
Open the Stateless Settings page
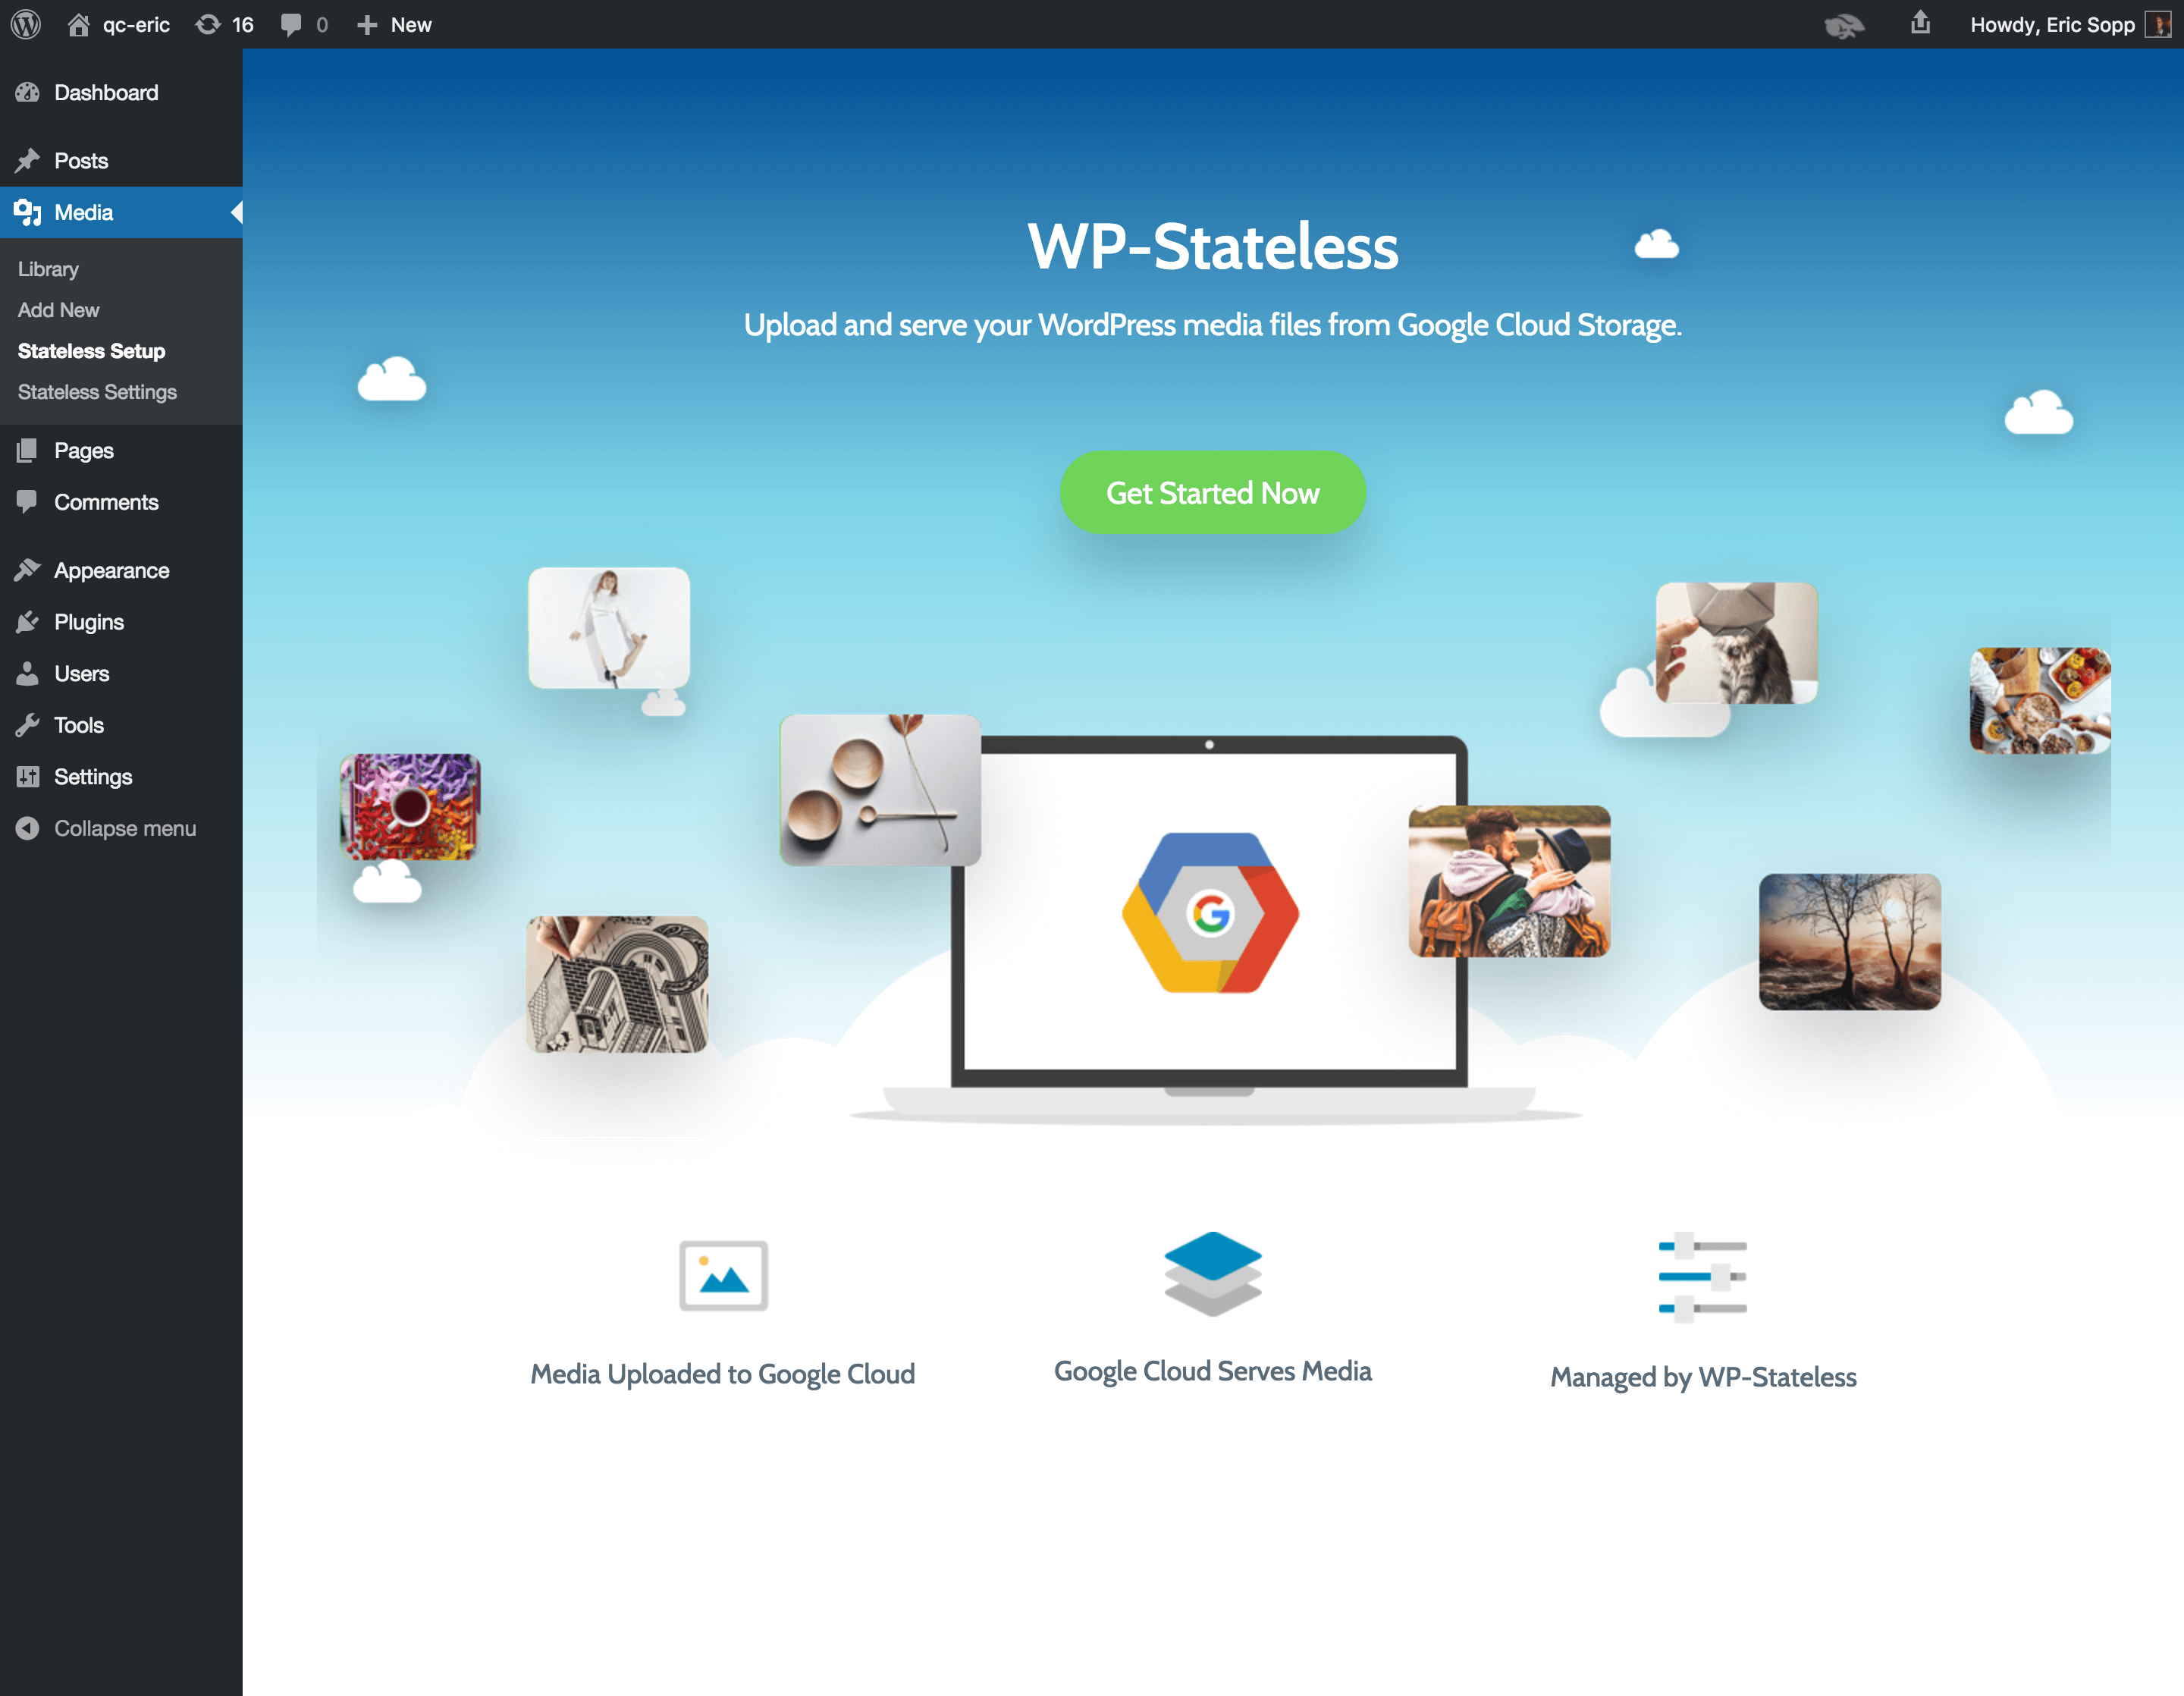[x=96, y=391]
